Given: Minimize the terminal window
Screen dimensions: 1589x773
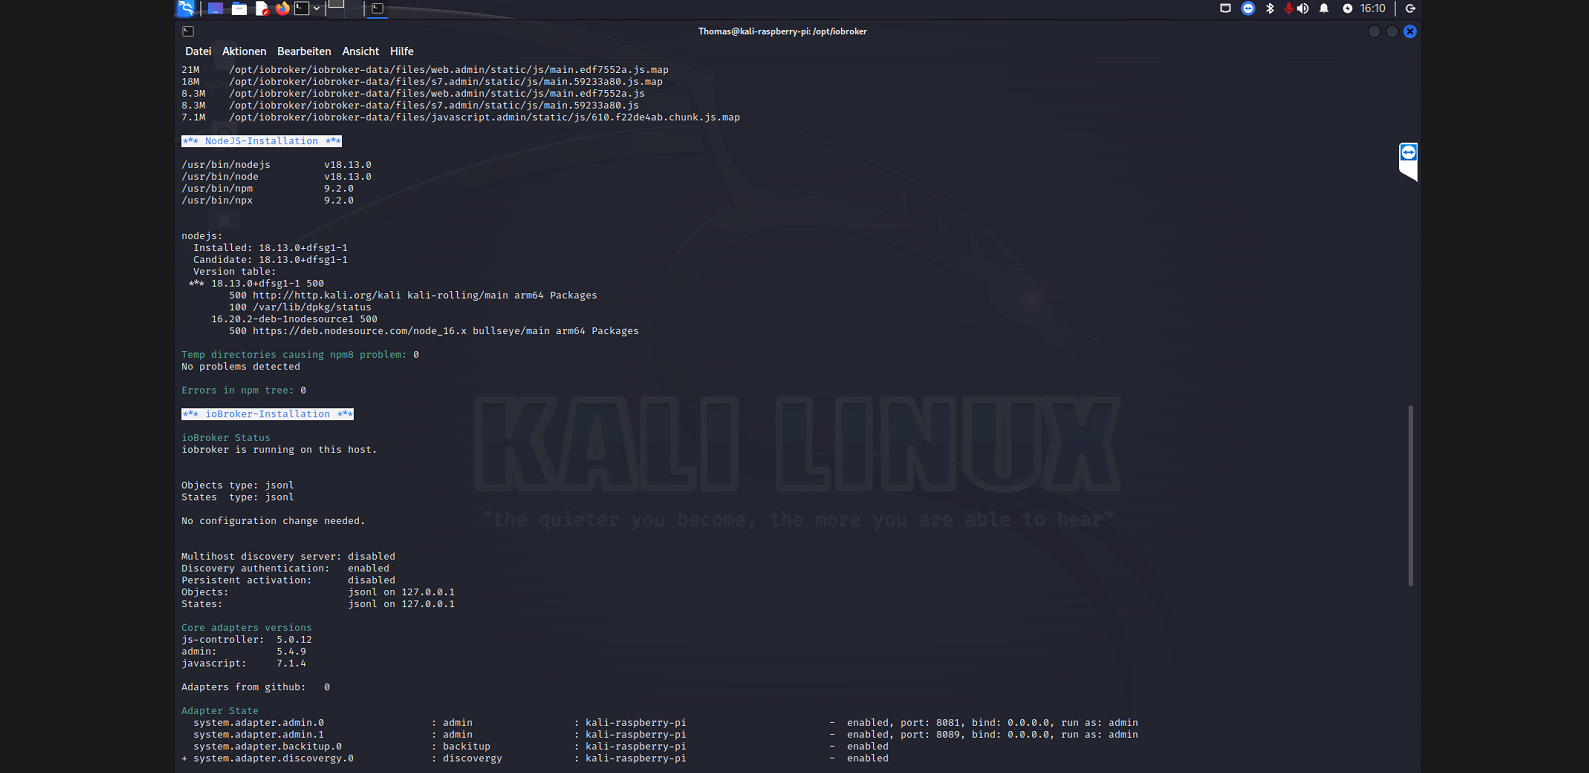Looking at the screenshot, I should [x=1374, y=31].
